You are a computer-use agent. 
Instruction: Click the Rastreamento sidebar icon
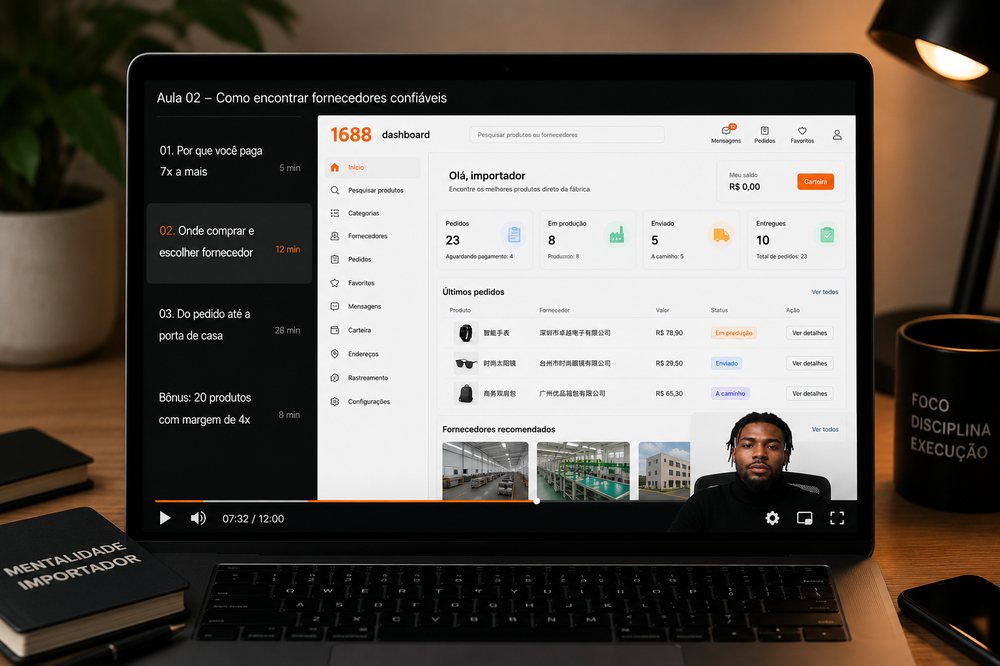[335, 378]
